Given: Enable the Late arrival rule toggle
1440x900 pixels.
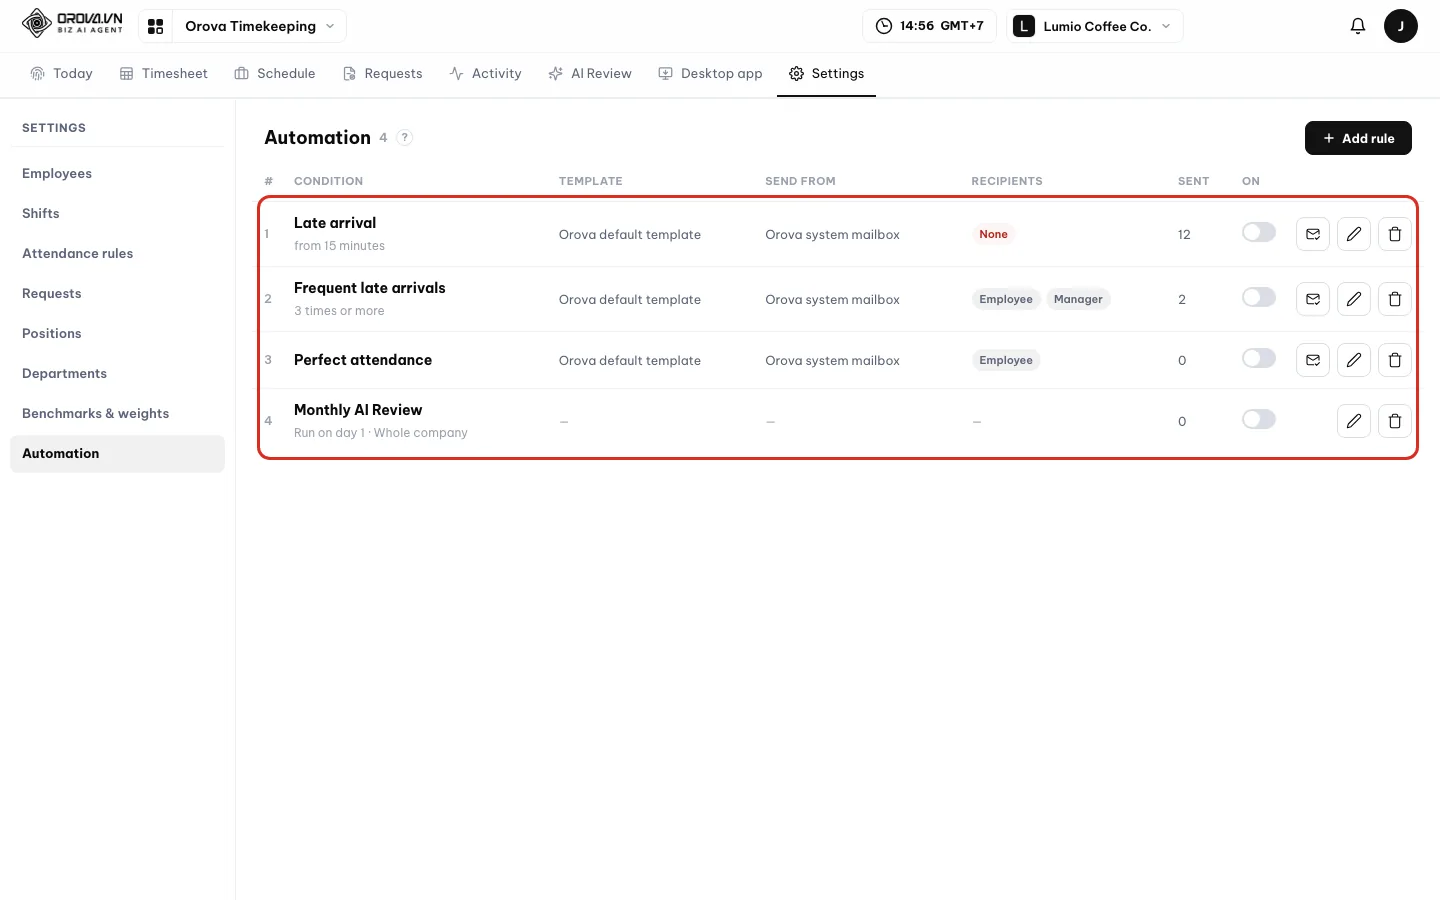Looking at the screenshot, I should (x=1259, y=232).
